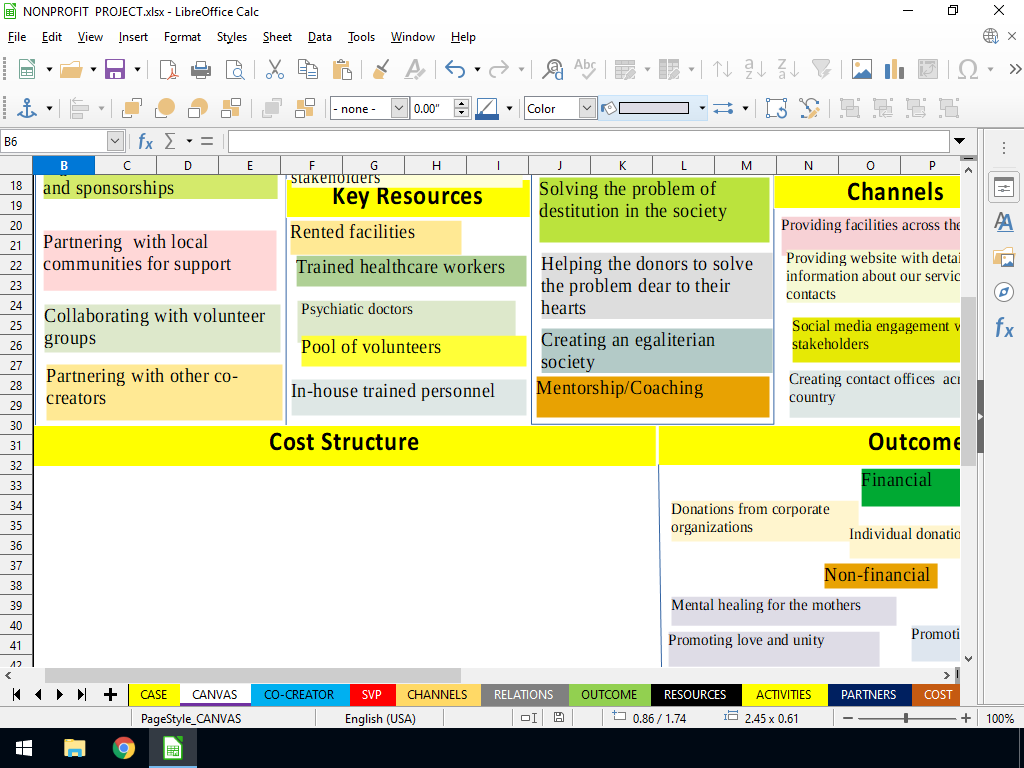The width and height of the screenshot is (1024, 768).
Task: Open the Sheet menu
Action: (x=277, y=37)
